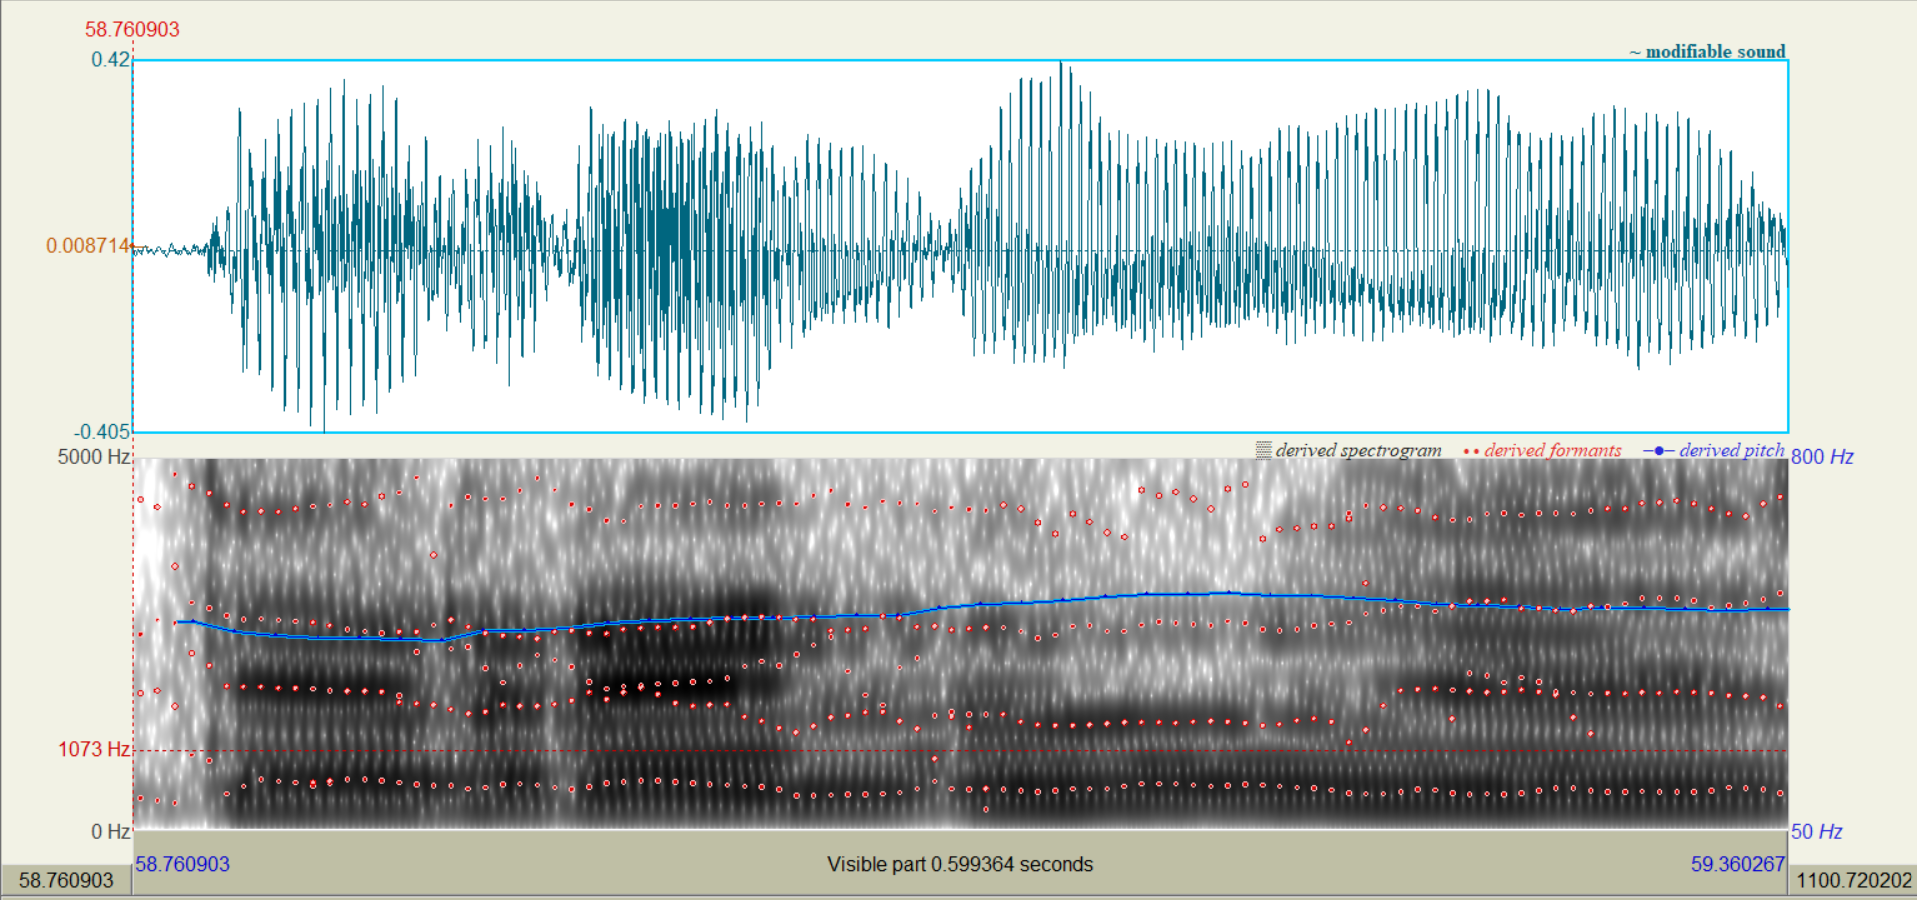Click the 0.42 maximum amplitude label
Screen dimensions: 1917x900
(110, 59)
